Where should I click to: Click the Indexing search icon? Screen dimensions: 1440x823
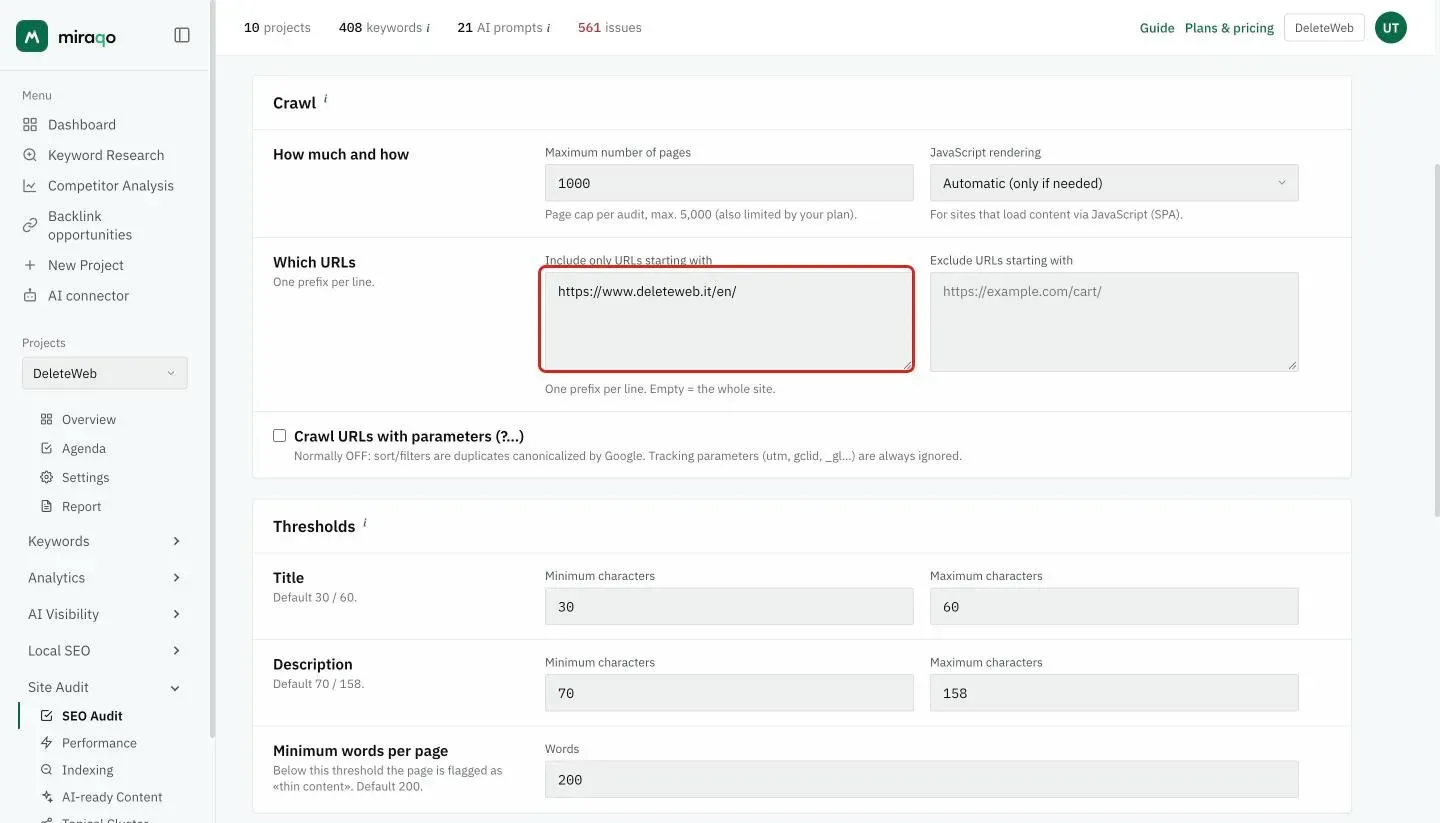point(46,770)
